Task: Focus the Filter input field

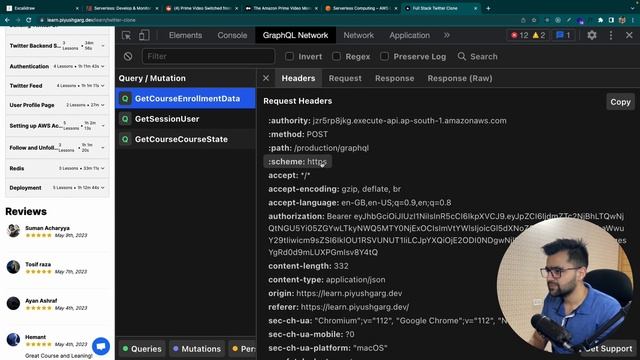Action: pyautogui.click(x=208, y=56)
